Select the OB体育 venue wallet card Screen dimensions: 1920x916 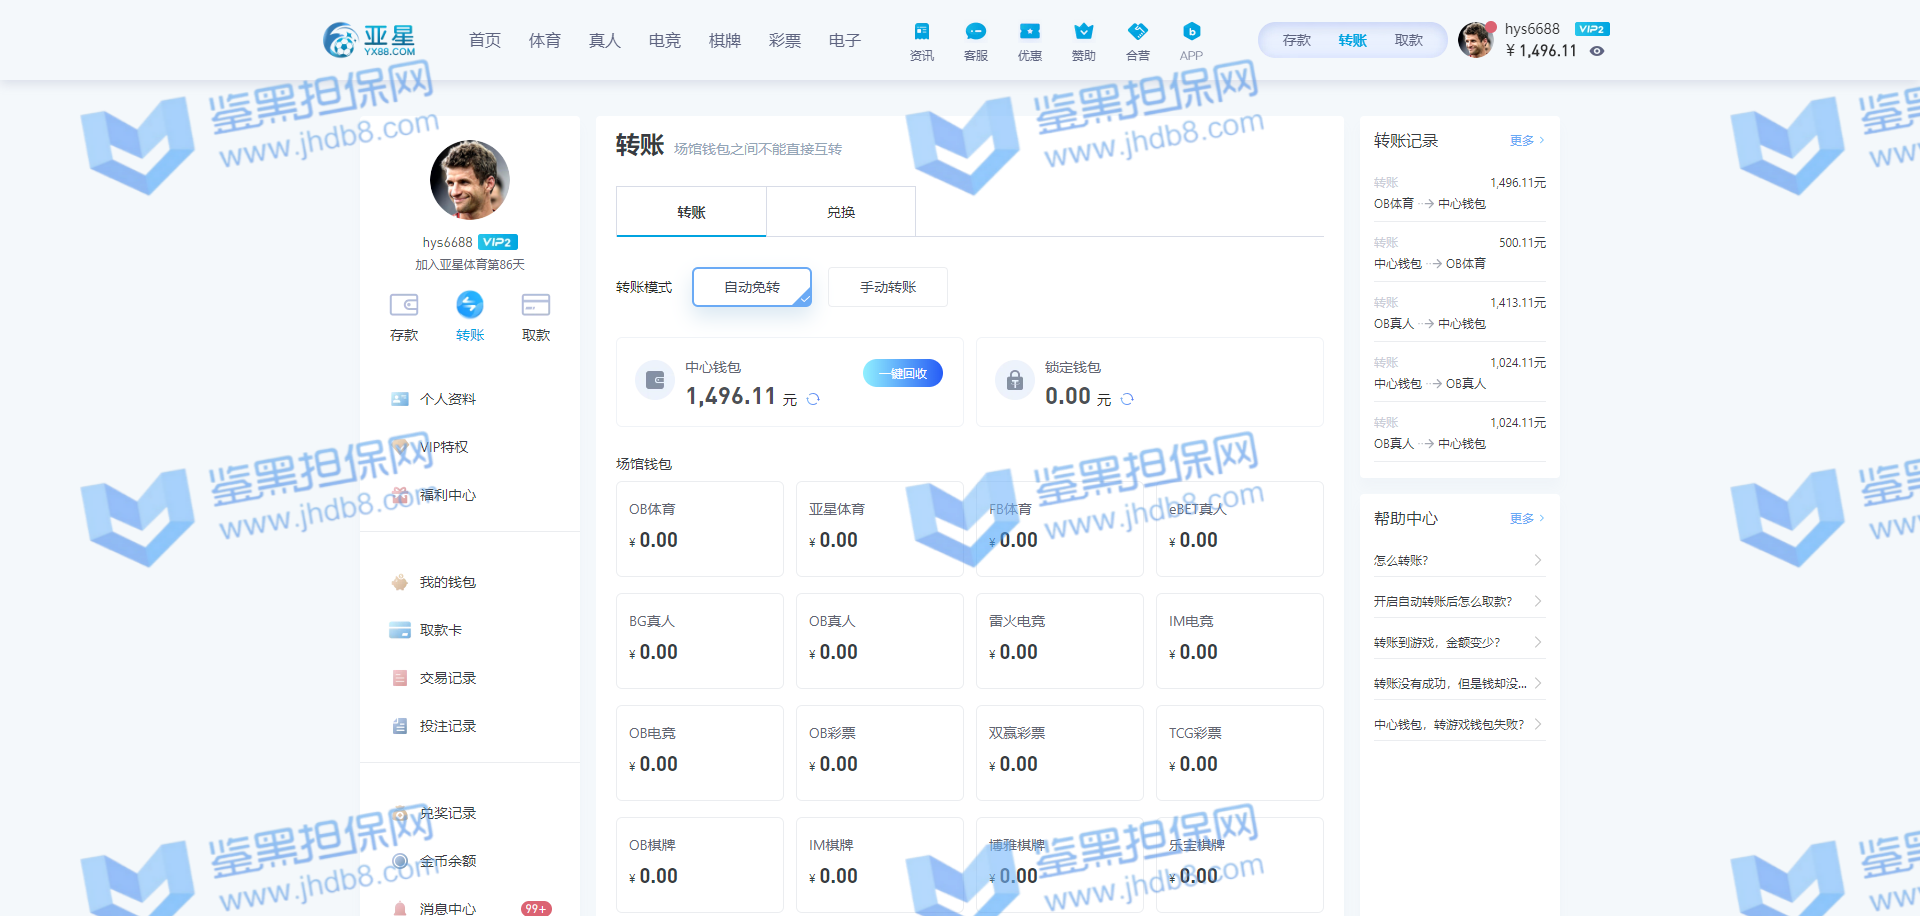pyautogui.click(x=699, y=528)
